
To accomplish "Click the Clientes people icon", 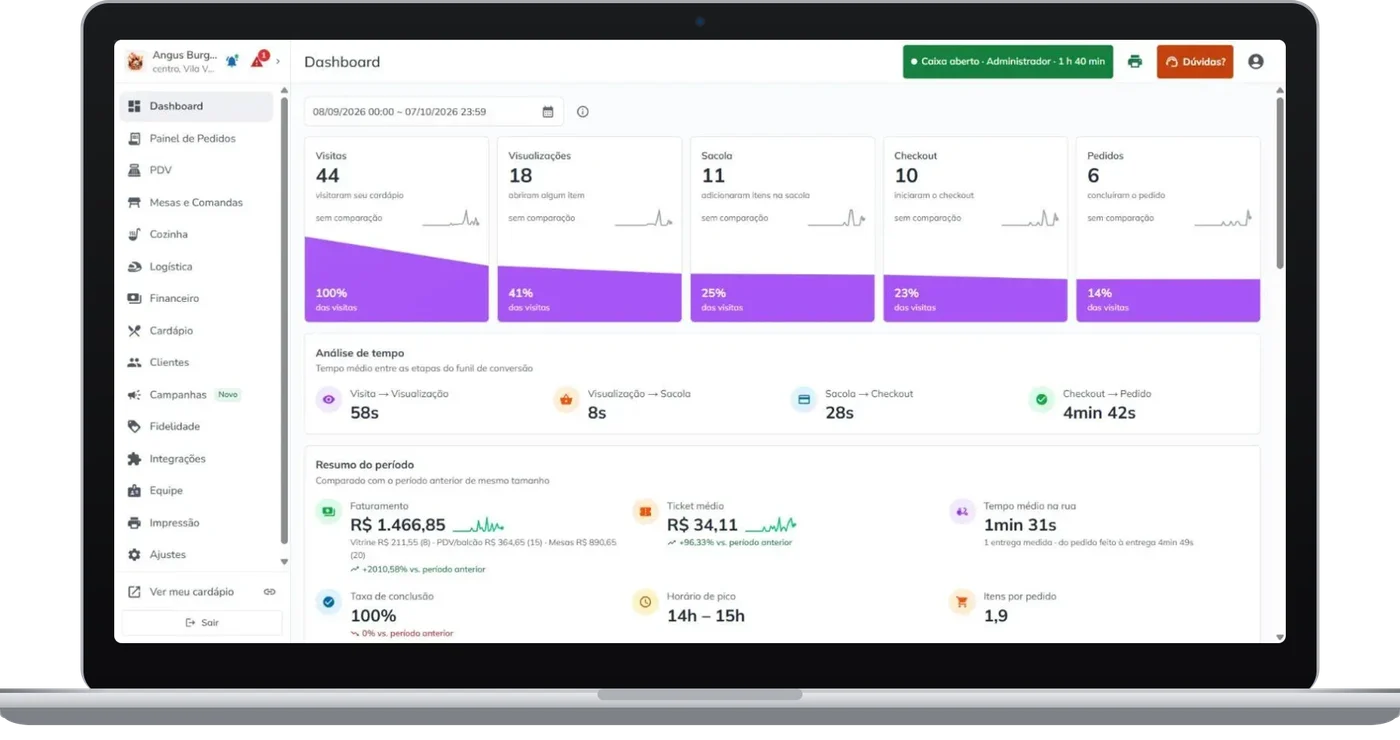I will 134,362.
